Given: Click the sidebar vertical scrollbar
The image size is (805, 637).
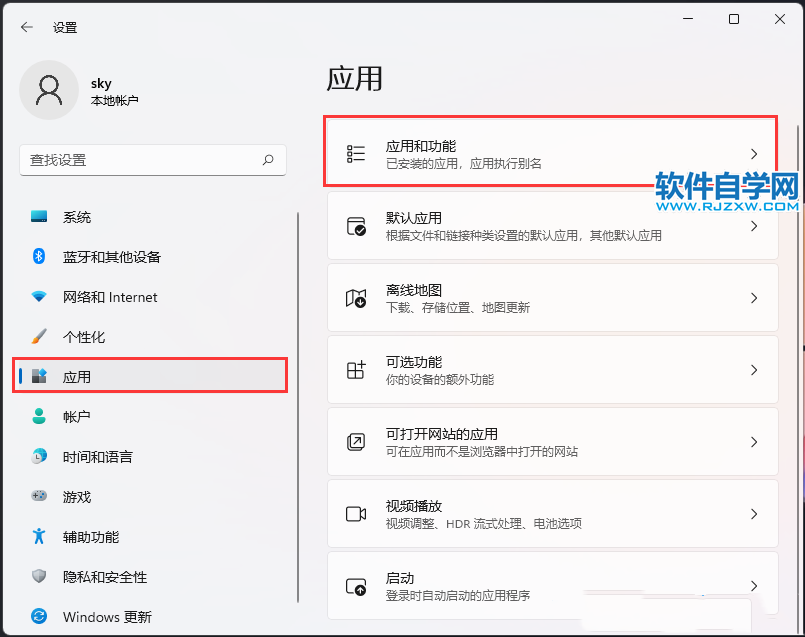Looking at the screenshot, I should coord(297,400).
